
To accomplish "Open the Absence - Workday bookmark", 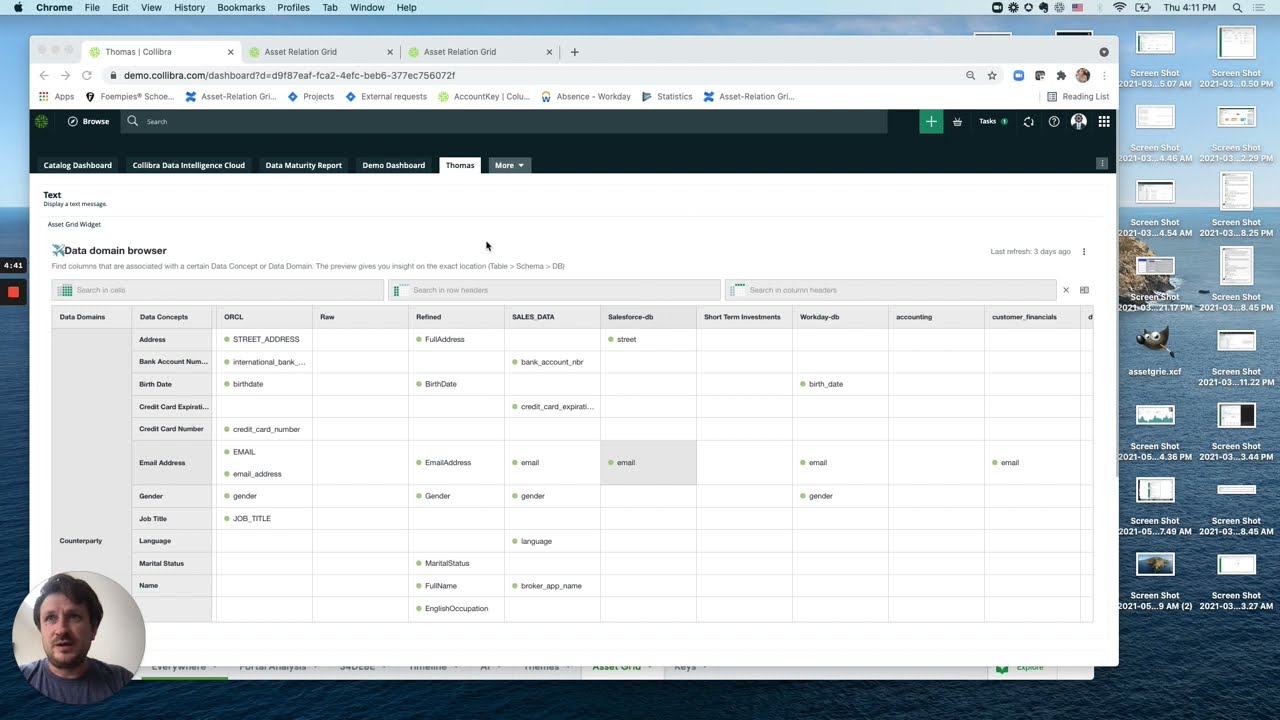I will (x=586, y=97).
